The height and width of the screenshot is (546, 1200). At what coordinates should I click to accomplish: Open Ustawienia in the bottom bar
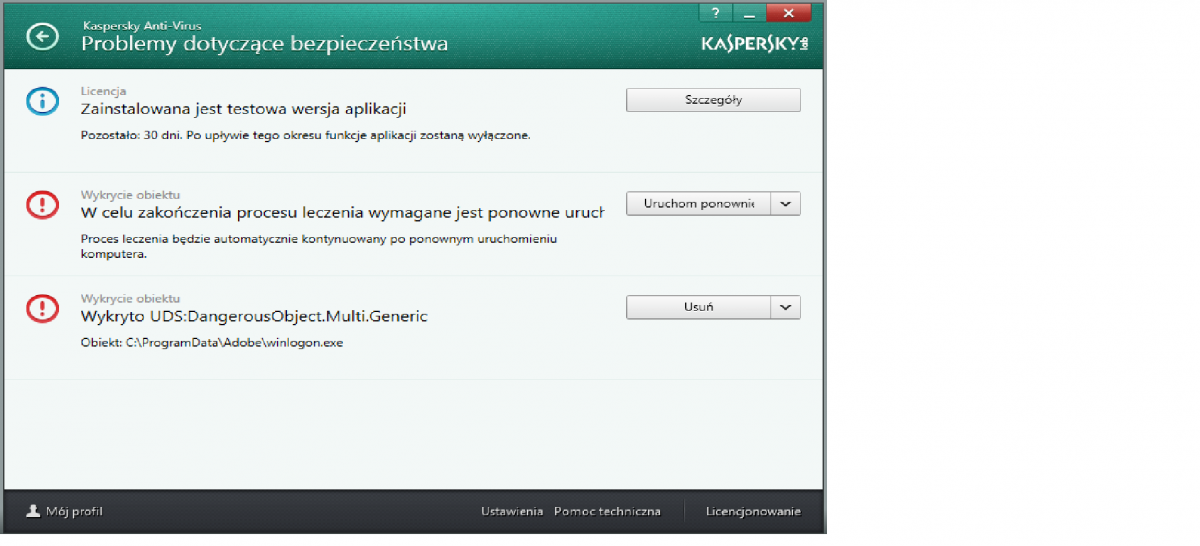tap(511, 512)
